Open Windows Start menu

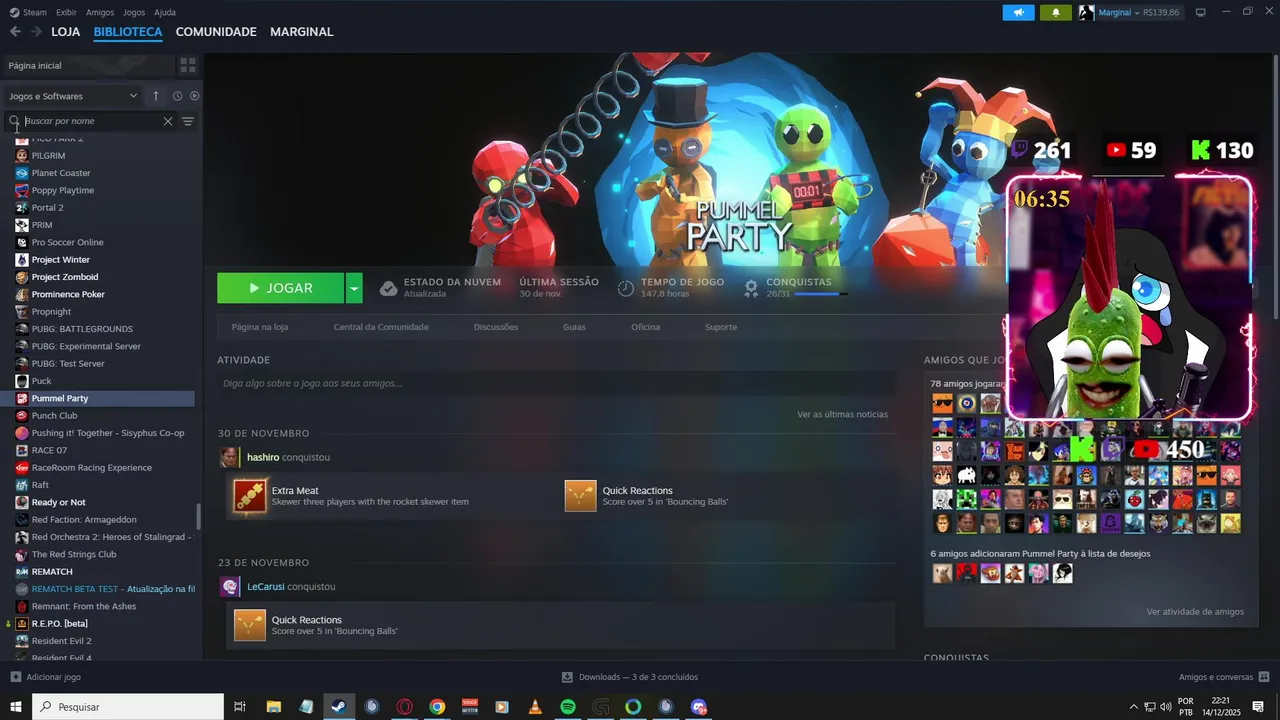coord(16,707)
